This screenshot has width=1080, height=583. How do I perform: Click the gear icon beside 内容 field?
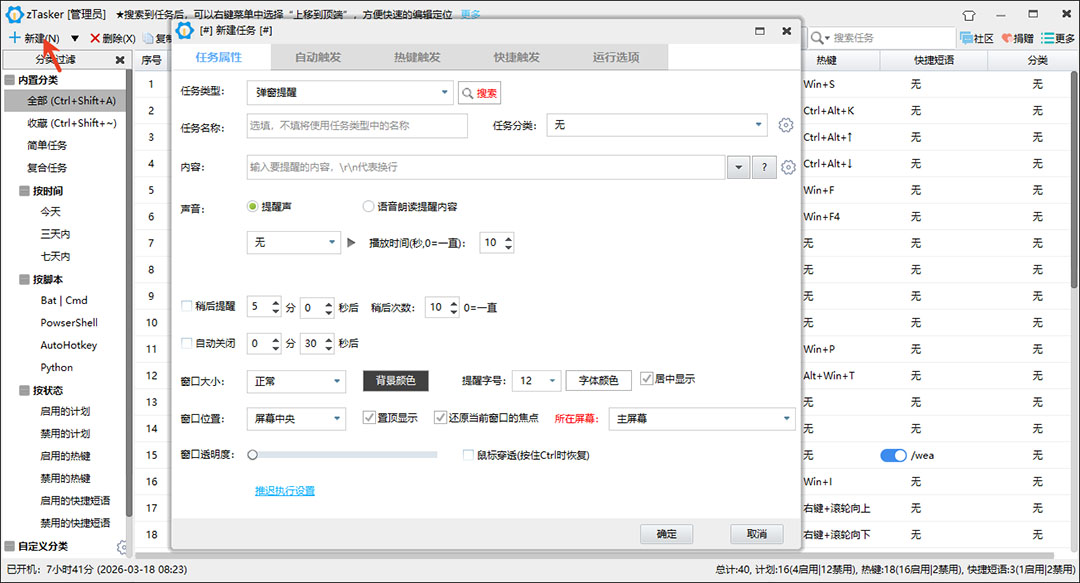click(x=788, y=167)
